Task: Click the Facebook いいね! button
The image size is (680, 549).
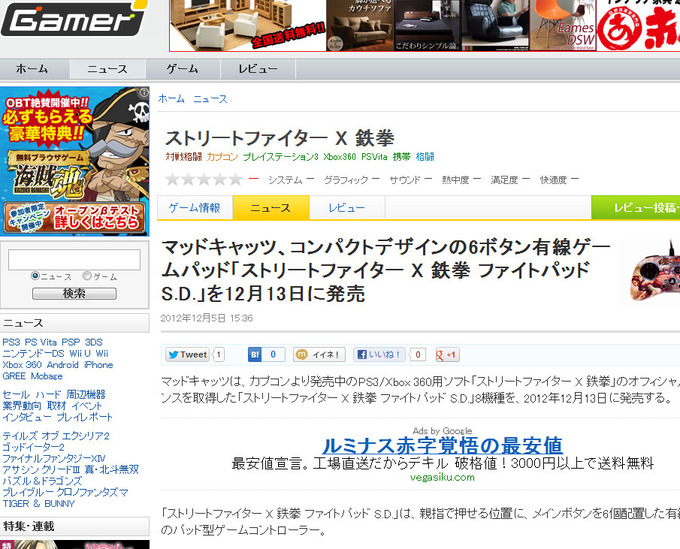Action: 379,354
